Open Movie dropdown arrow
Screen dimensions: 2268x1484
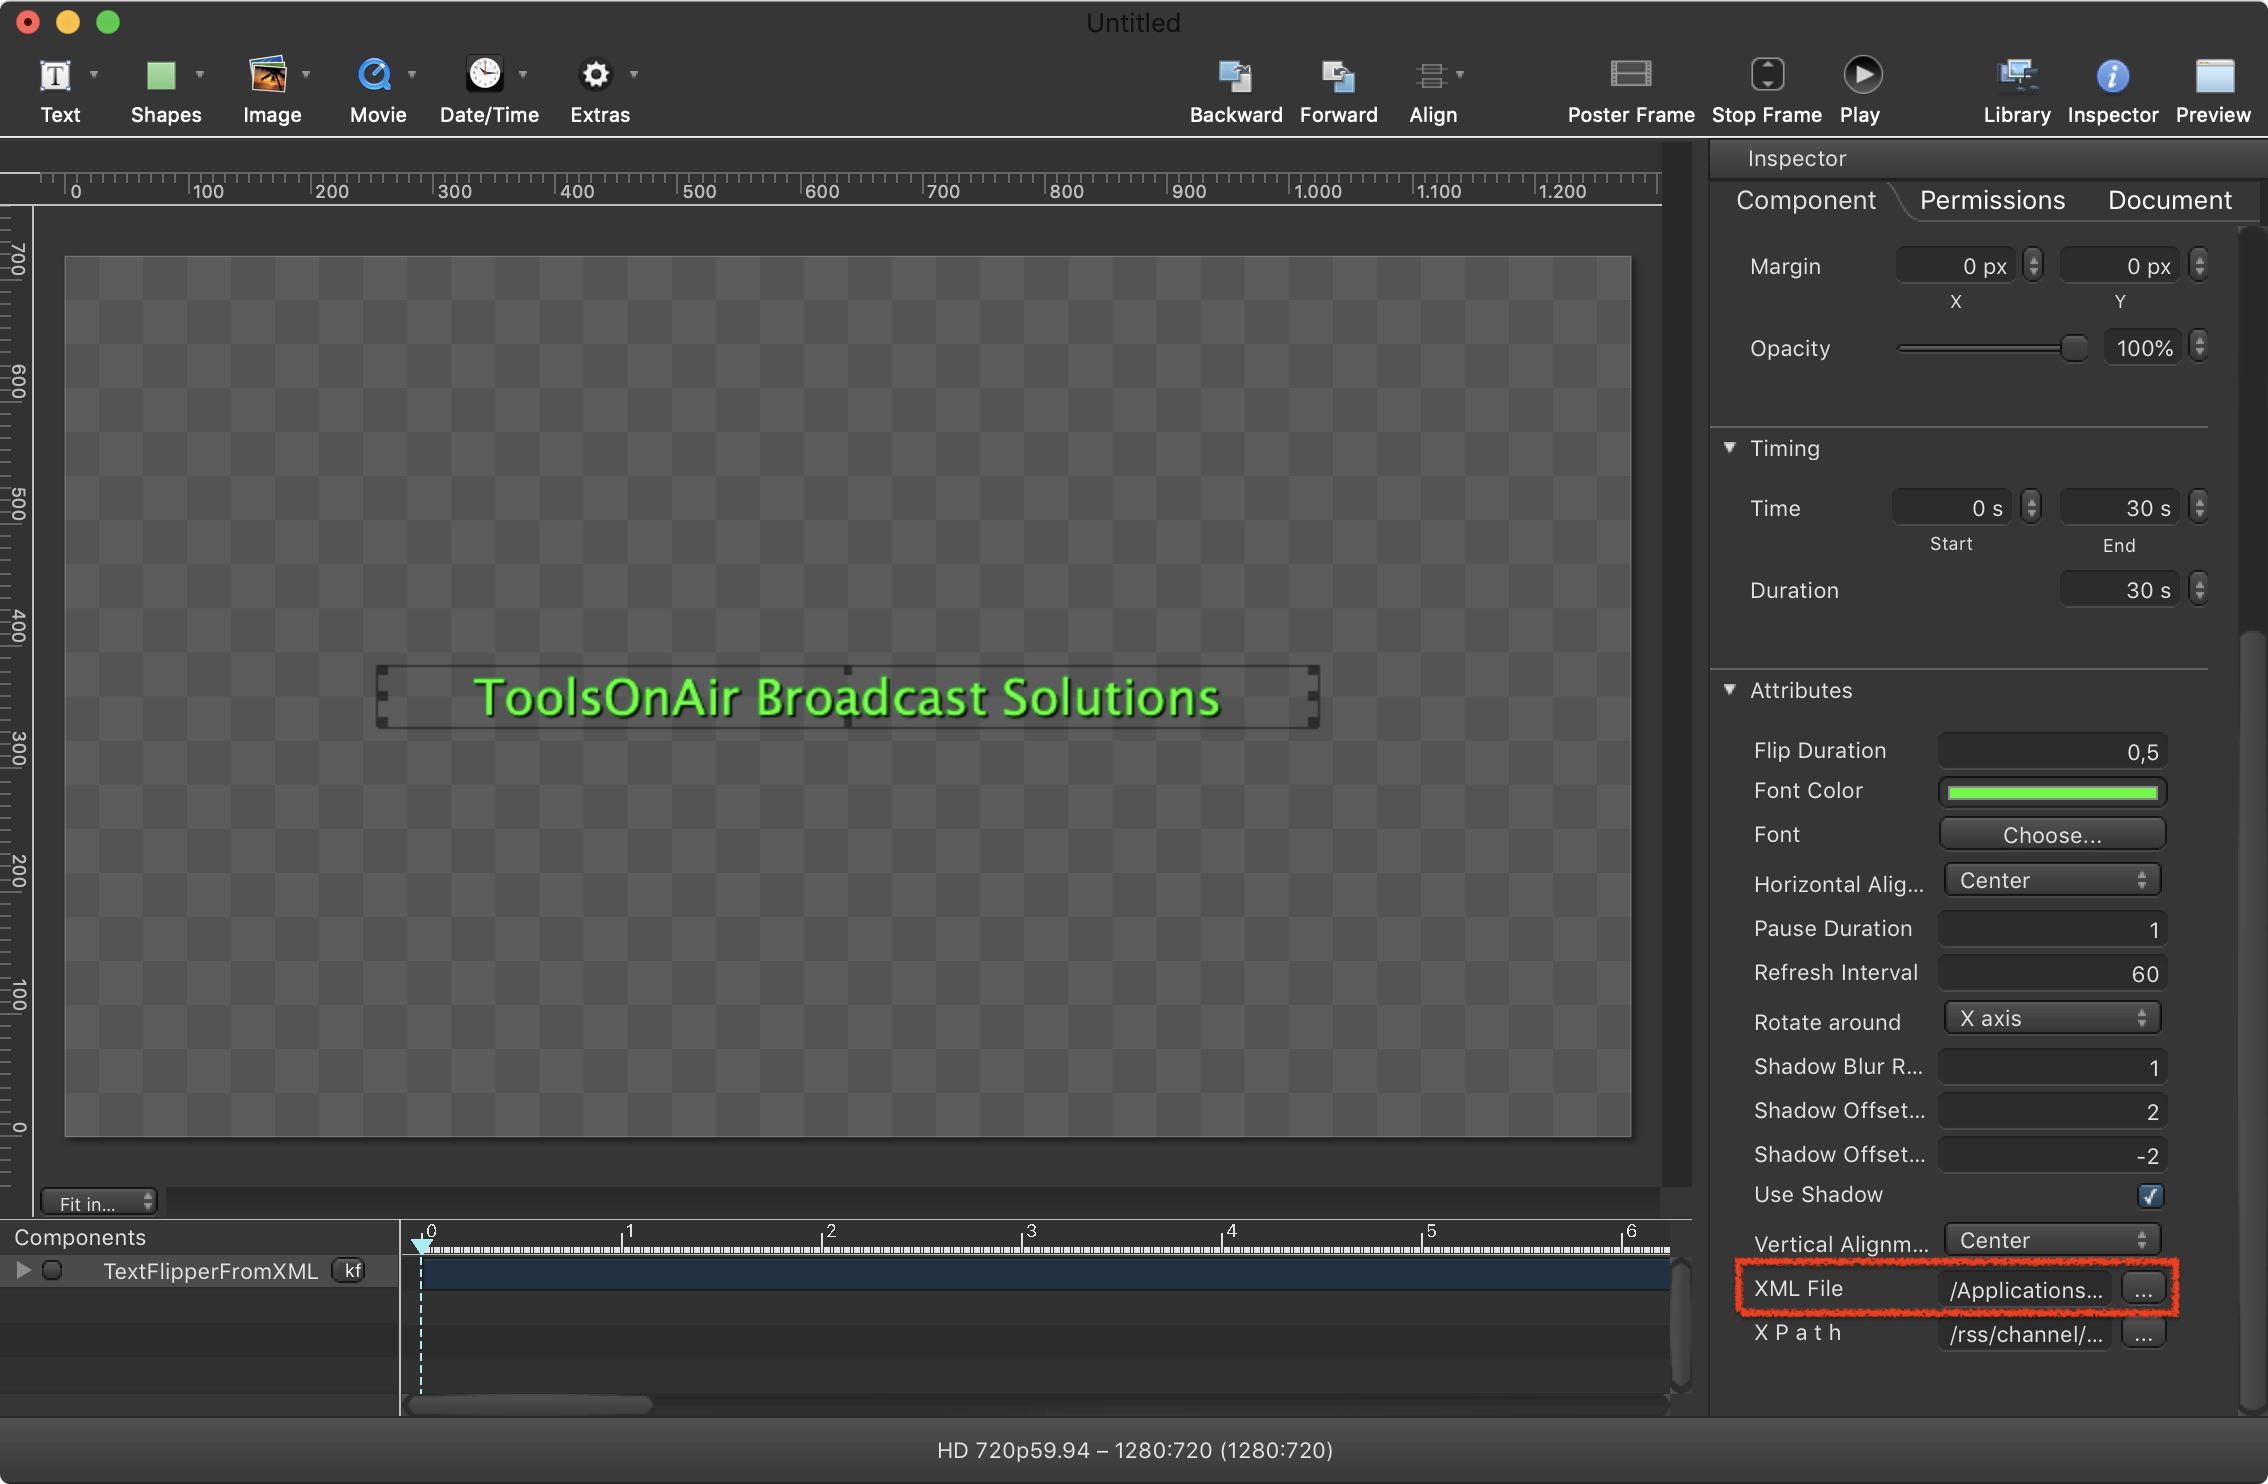[x=412, y=74]
